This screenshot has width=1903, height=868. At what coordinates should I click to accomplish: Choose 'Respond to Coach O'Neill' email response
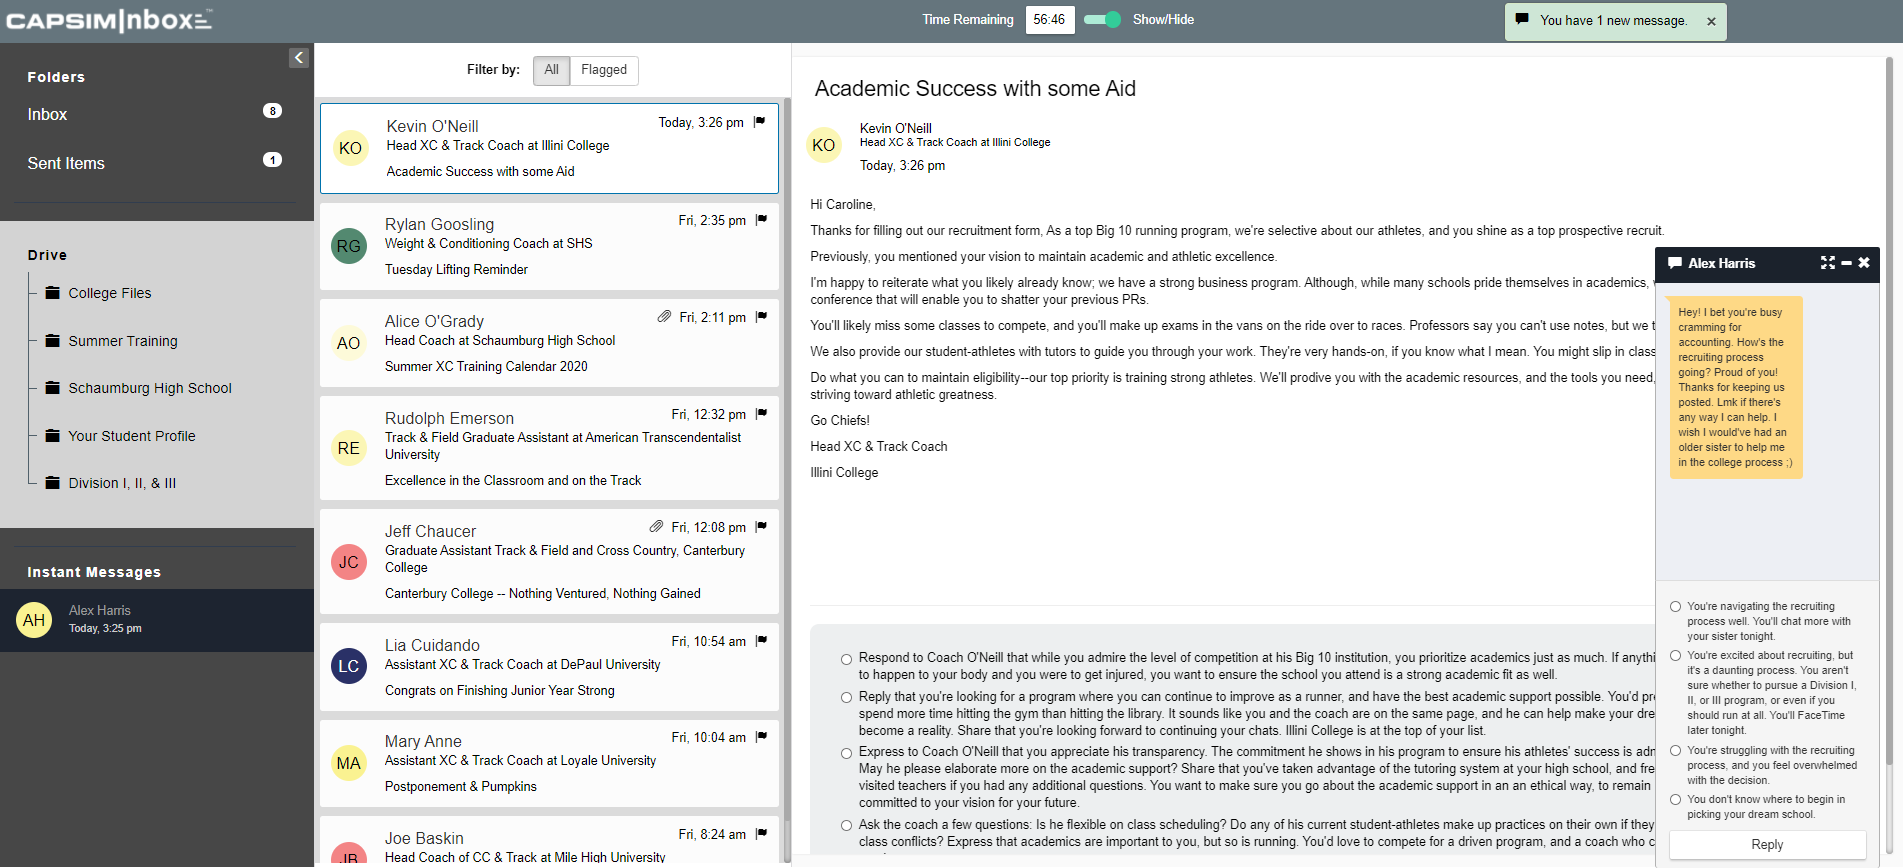point(846,659)
